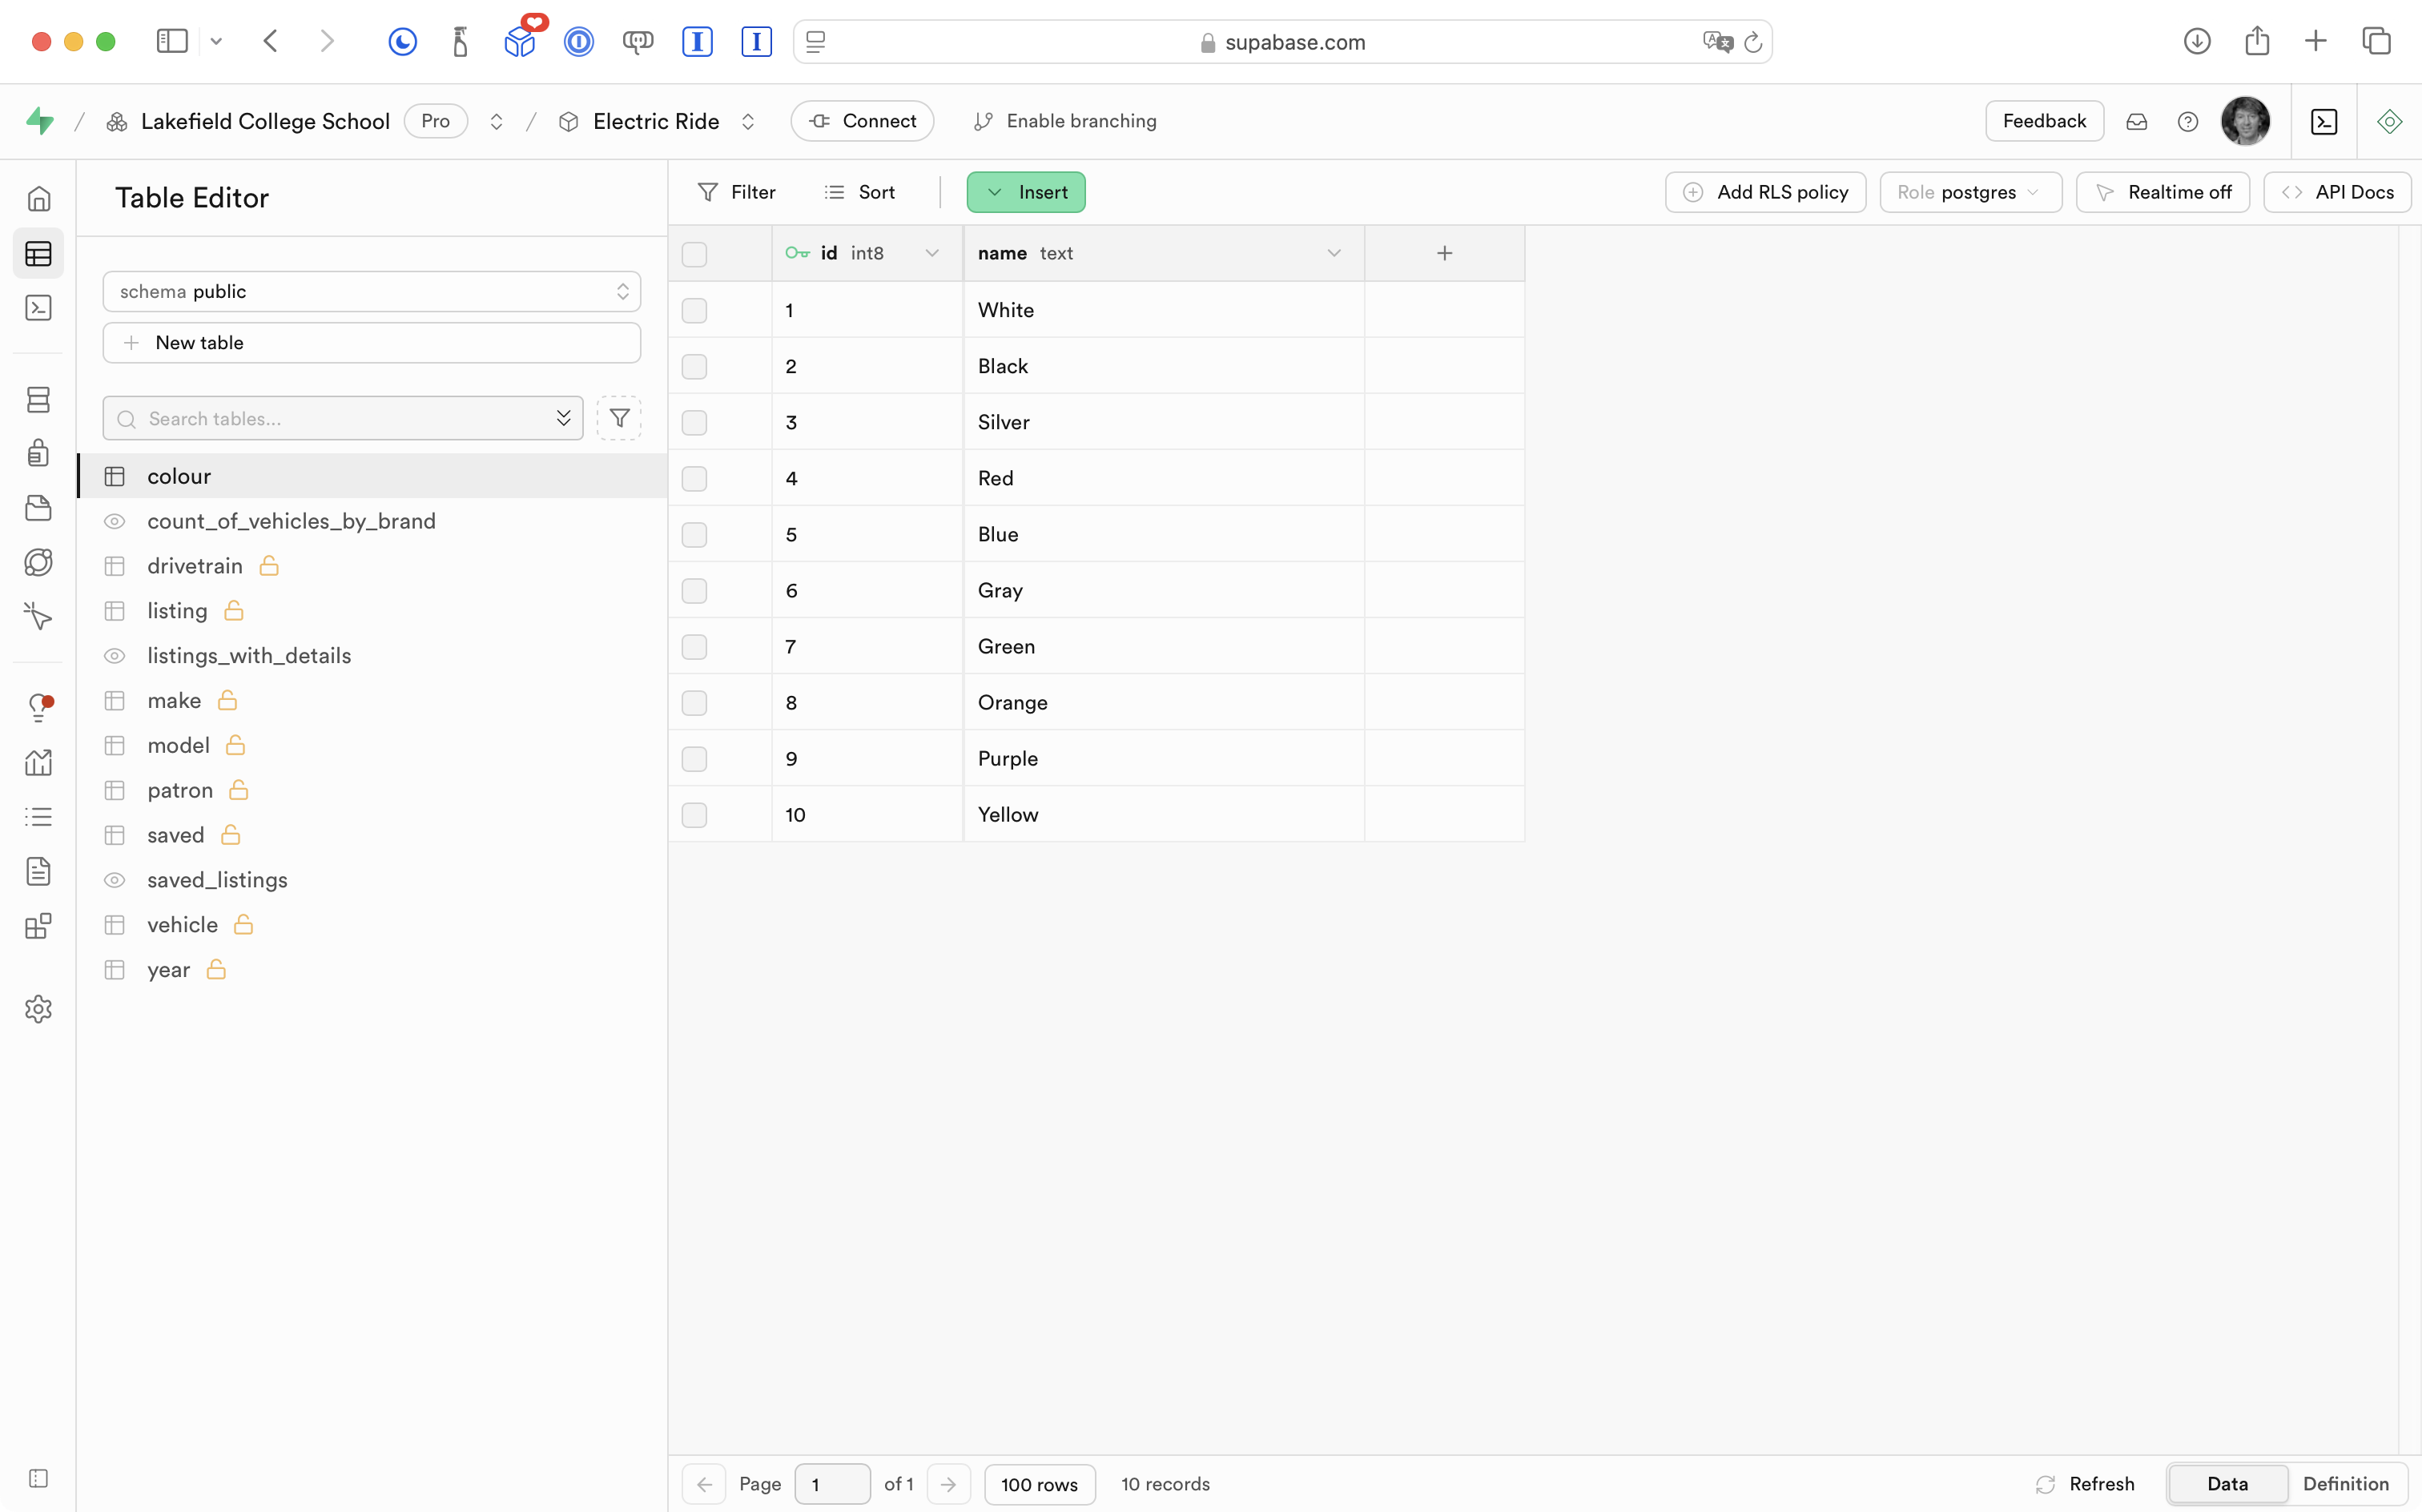Screen dimensions: 2422x1512
Task: Add new column with plus icon
Action: pyautogui.click(x=1444, y=253)
